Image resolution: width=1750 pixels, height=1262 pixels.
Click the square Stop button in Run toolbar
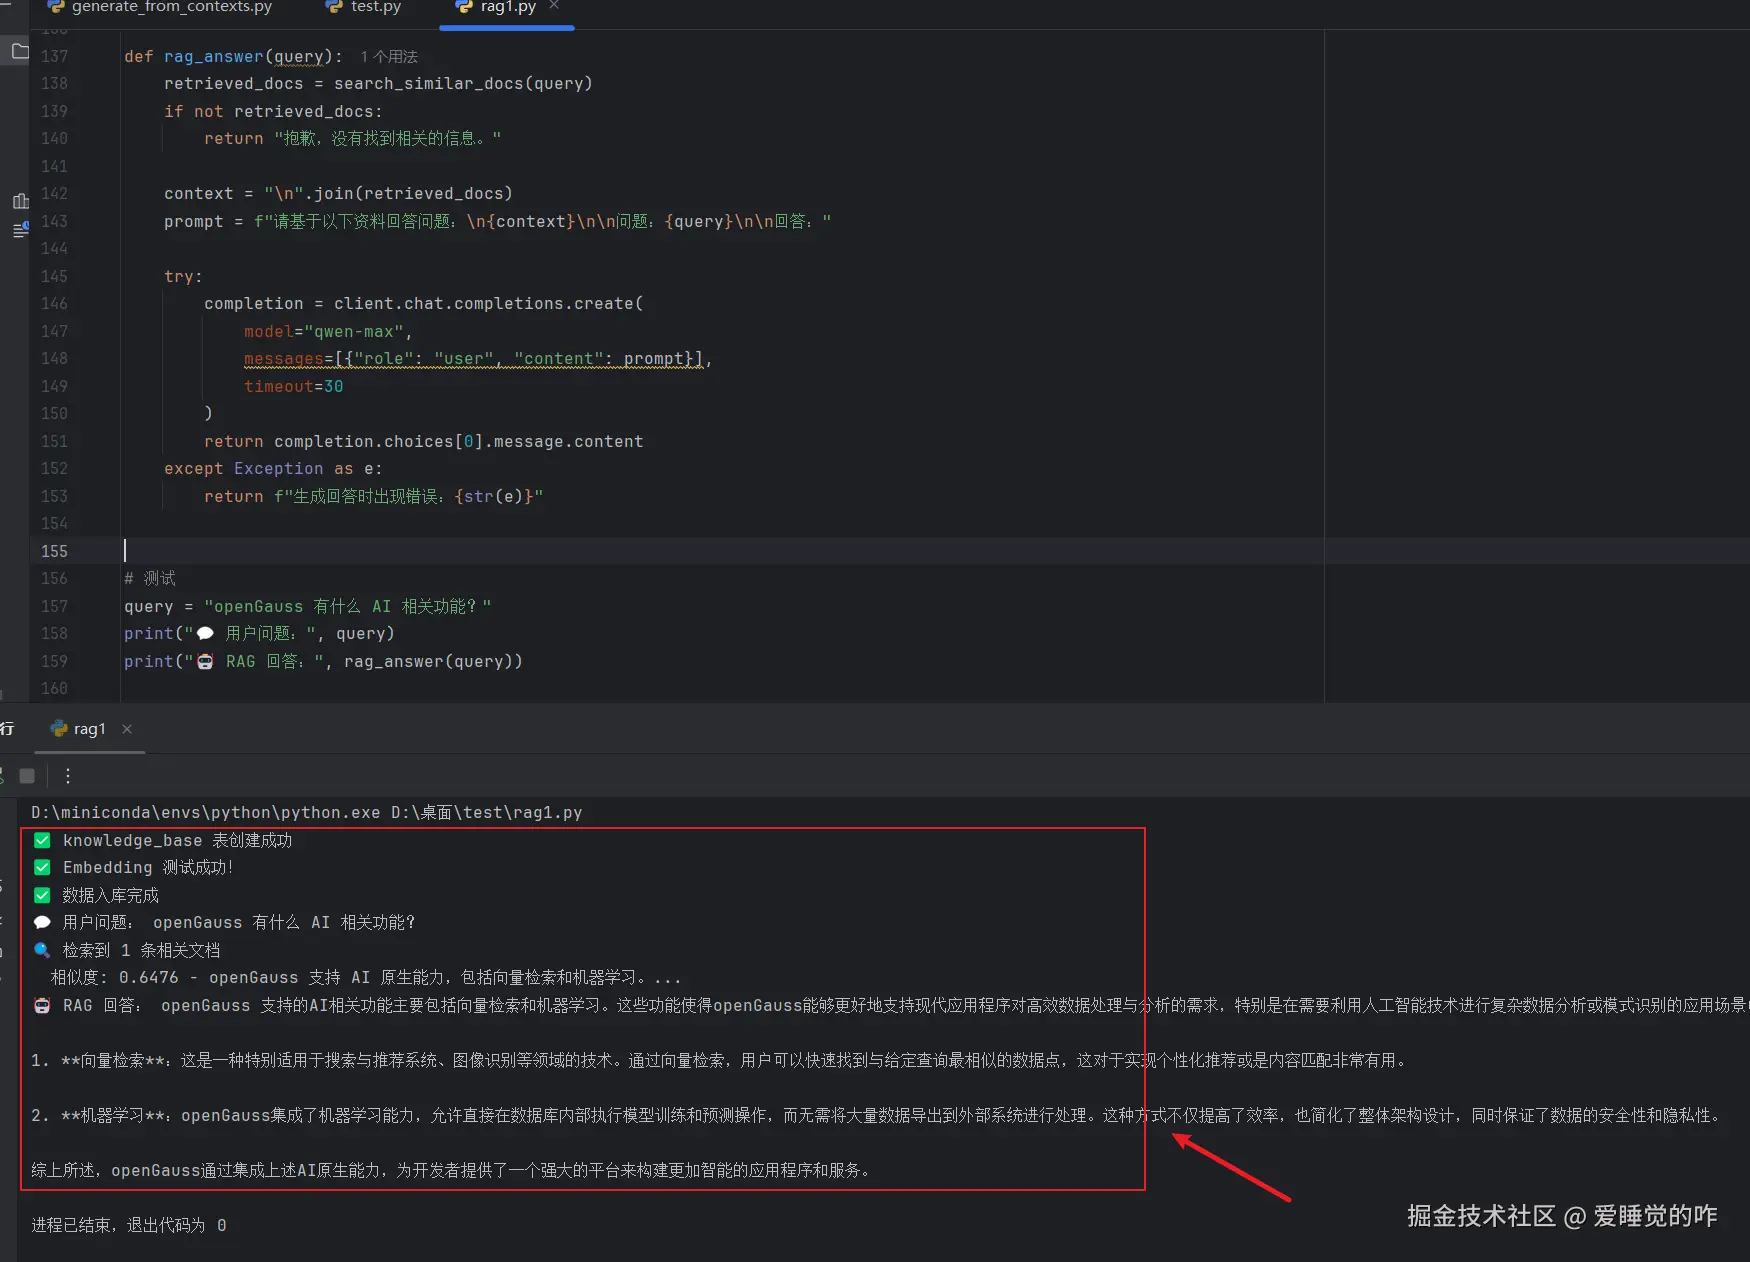click(x=27, y=775)
